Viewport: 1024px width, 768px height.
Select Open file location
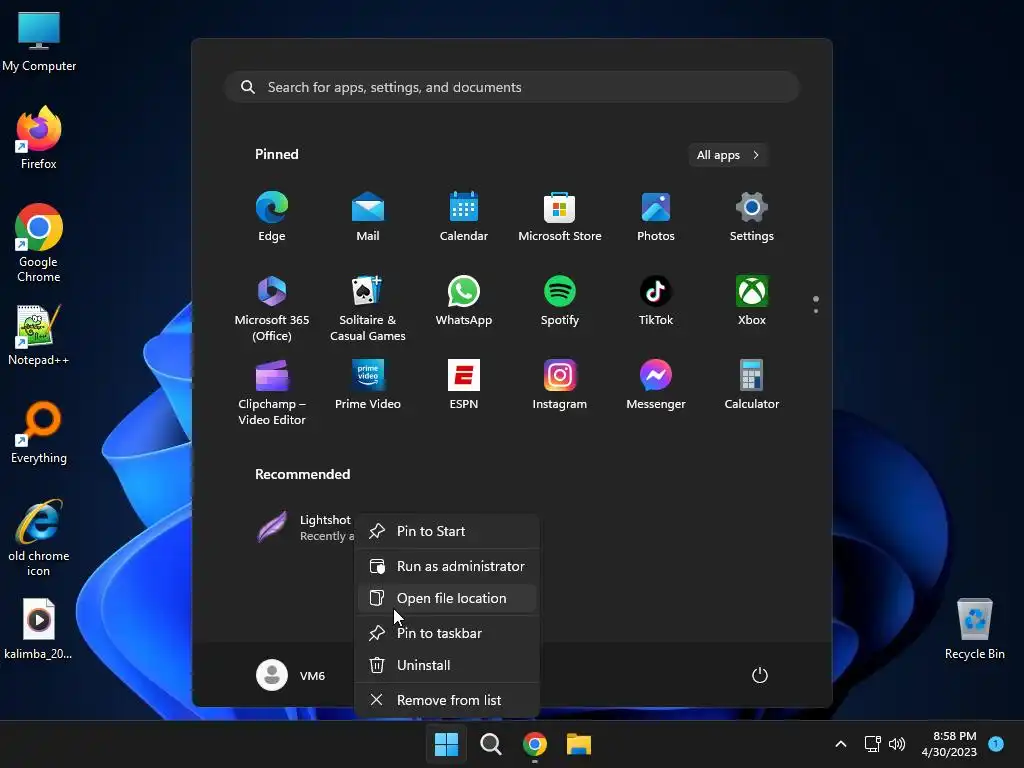coord(447,598)
